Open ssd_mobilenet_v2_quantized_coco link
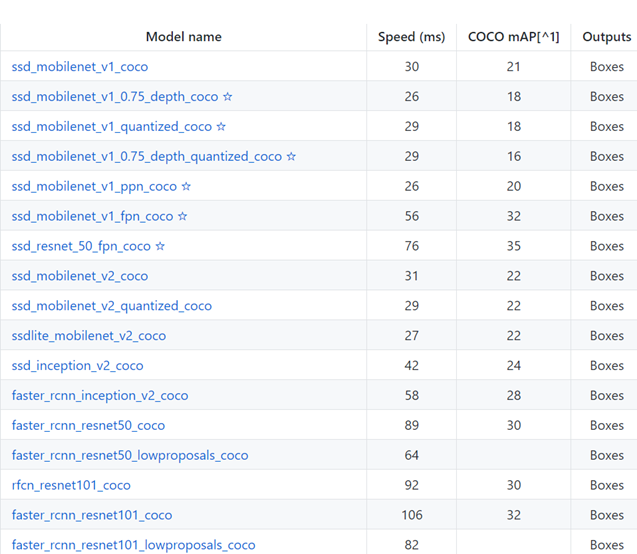The width and height of the screenshot is (637, 554). coord(112,306)
